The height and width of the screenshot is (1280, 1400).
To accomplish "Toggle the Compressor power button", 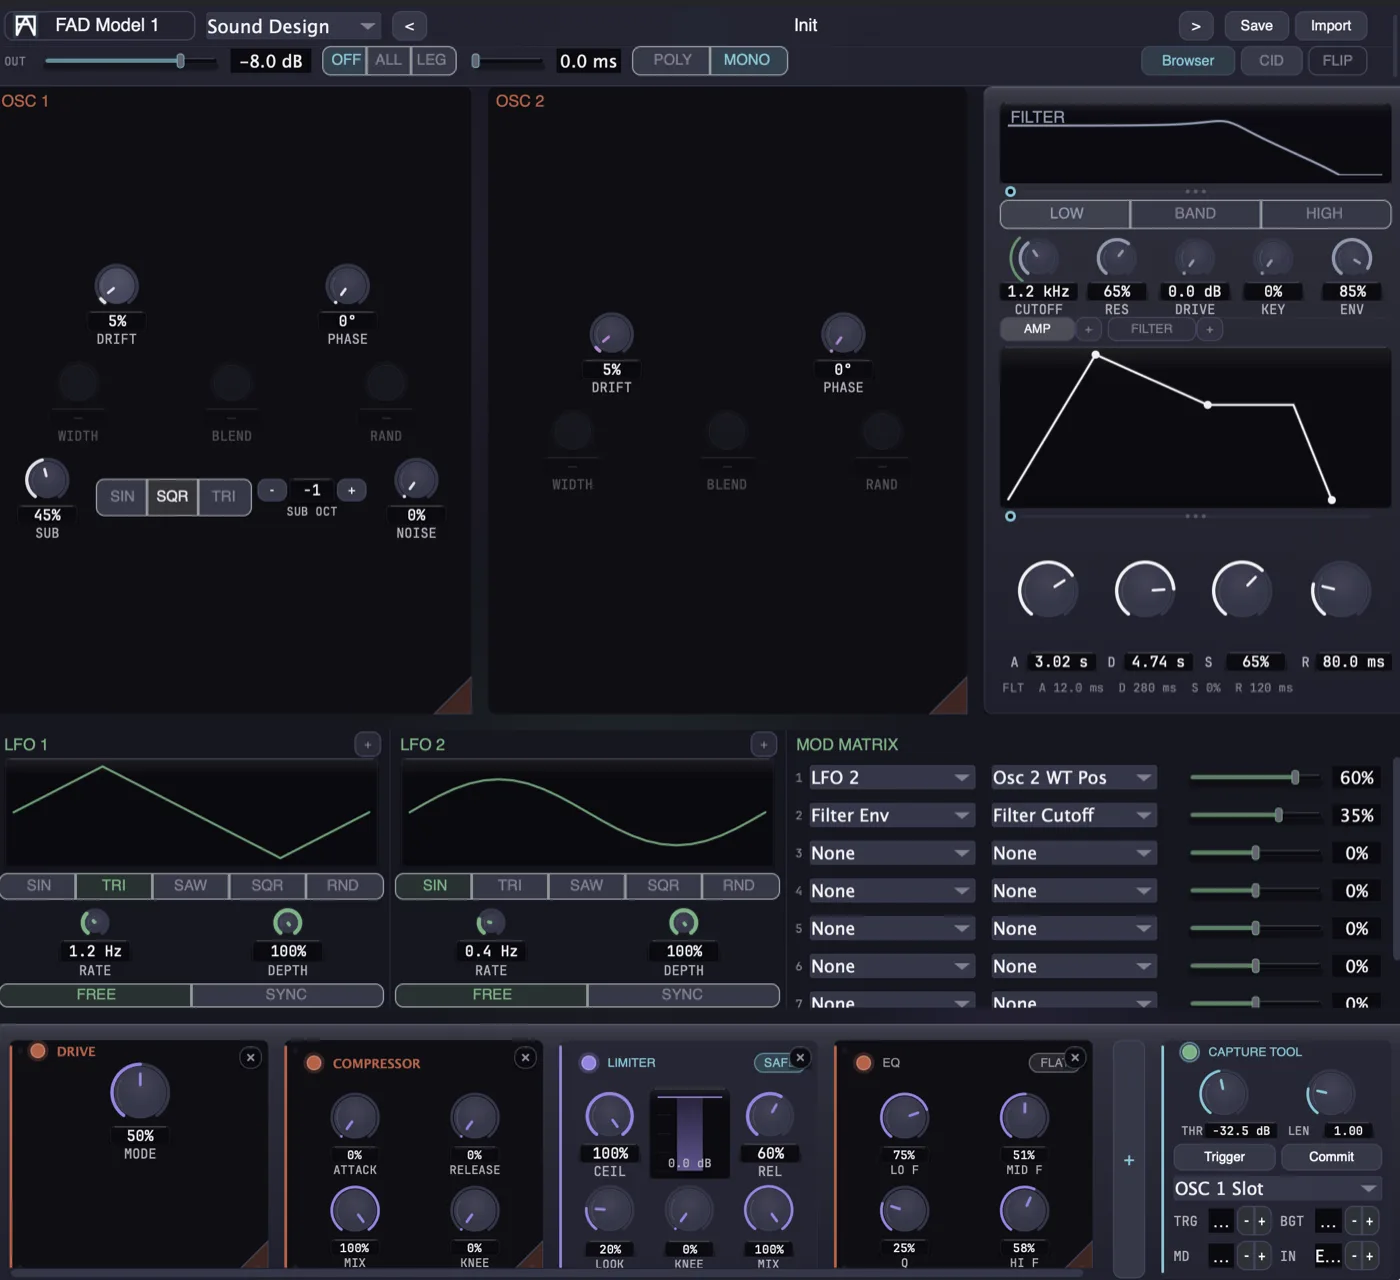I will tap(314, 1063).
